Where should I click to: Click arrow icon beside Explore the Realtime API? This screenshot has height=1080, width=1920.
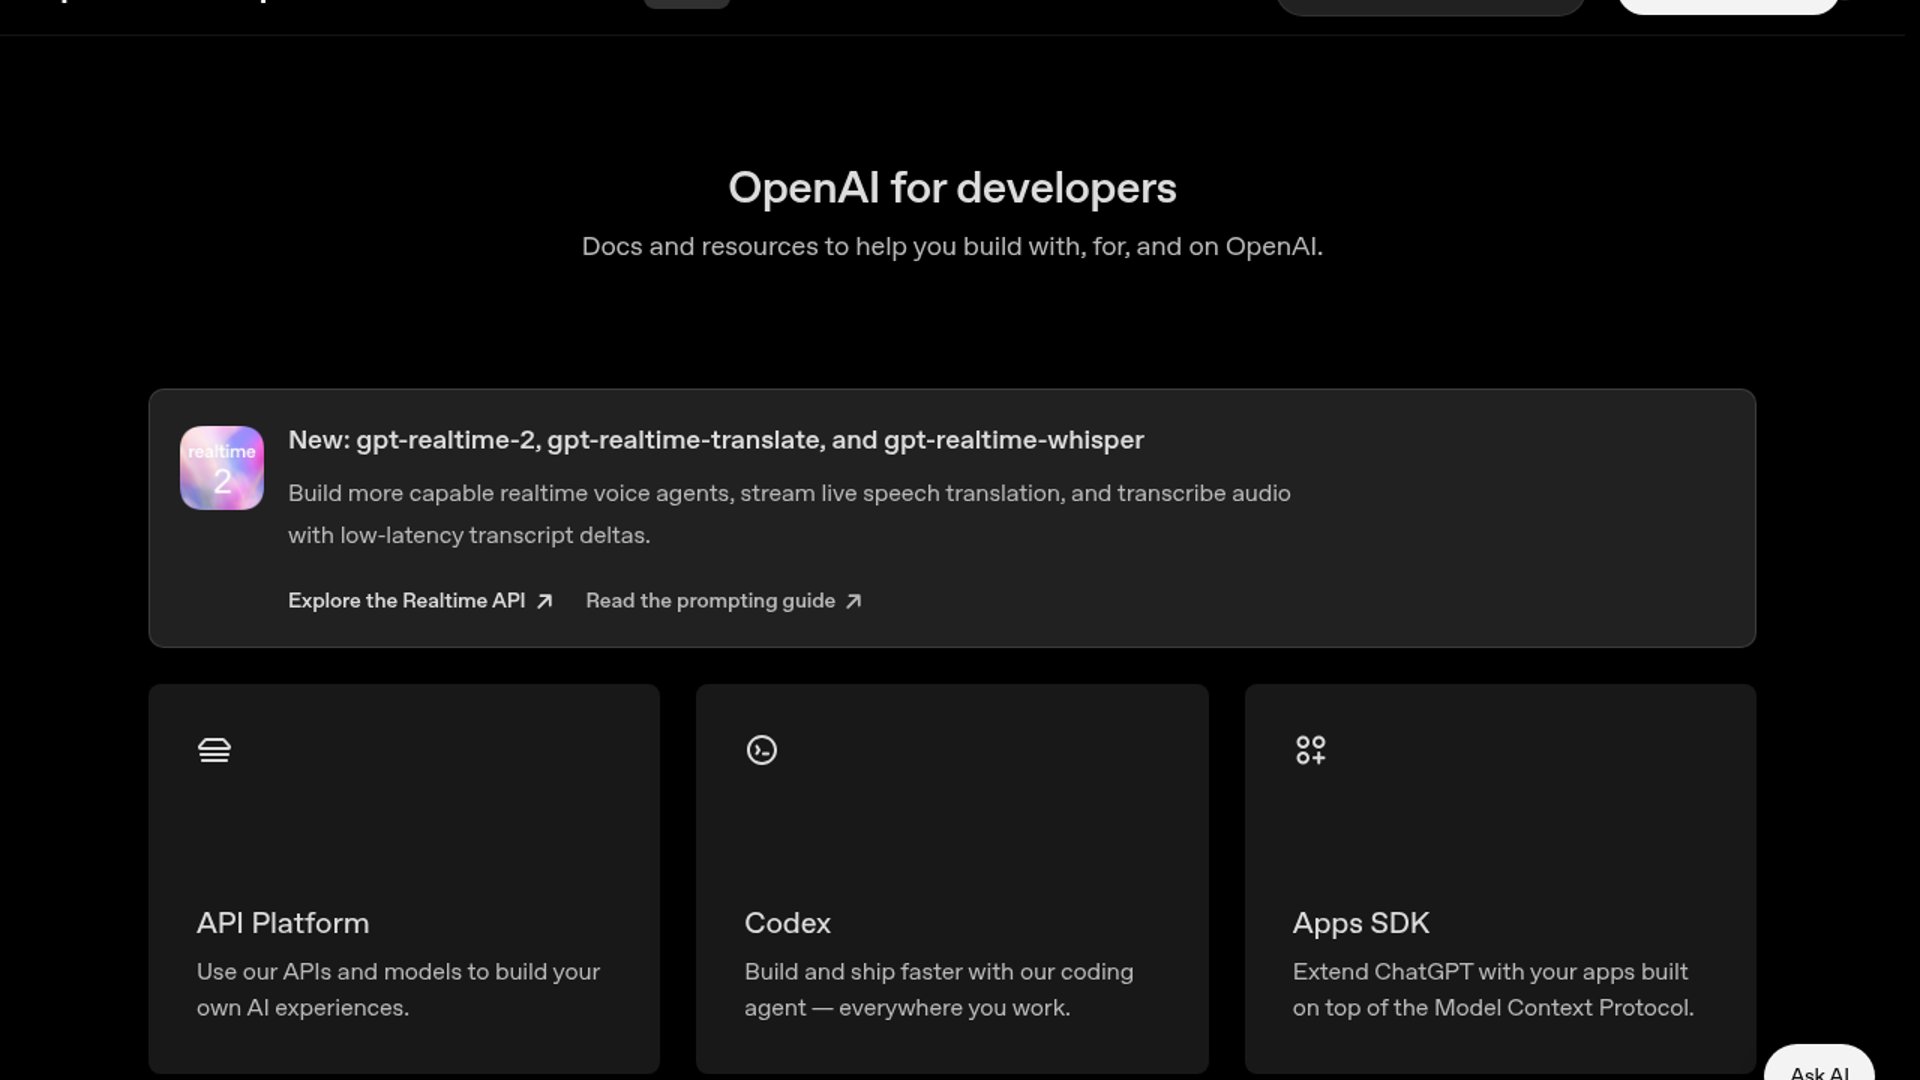[544, 601]
